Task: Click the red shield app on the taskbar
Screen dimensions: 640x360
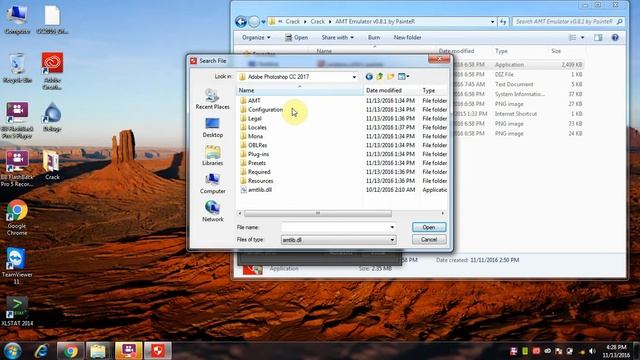Action: click(x=158, y=351)
